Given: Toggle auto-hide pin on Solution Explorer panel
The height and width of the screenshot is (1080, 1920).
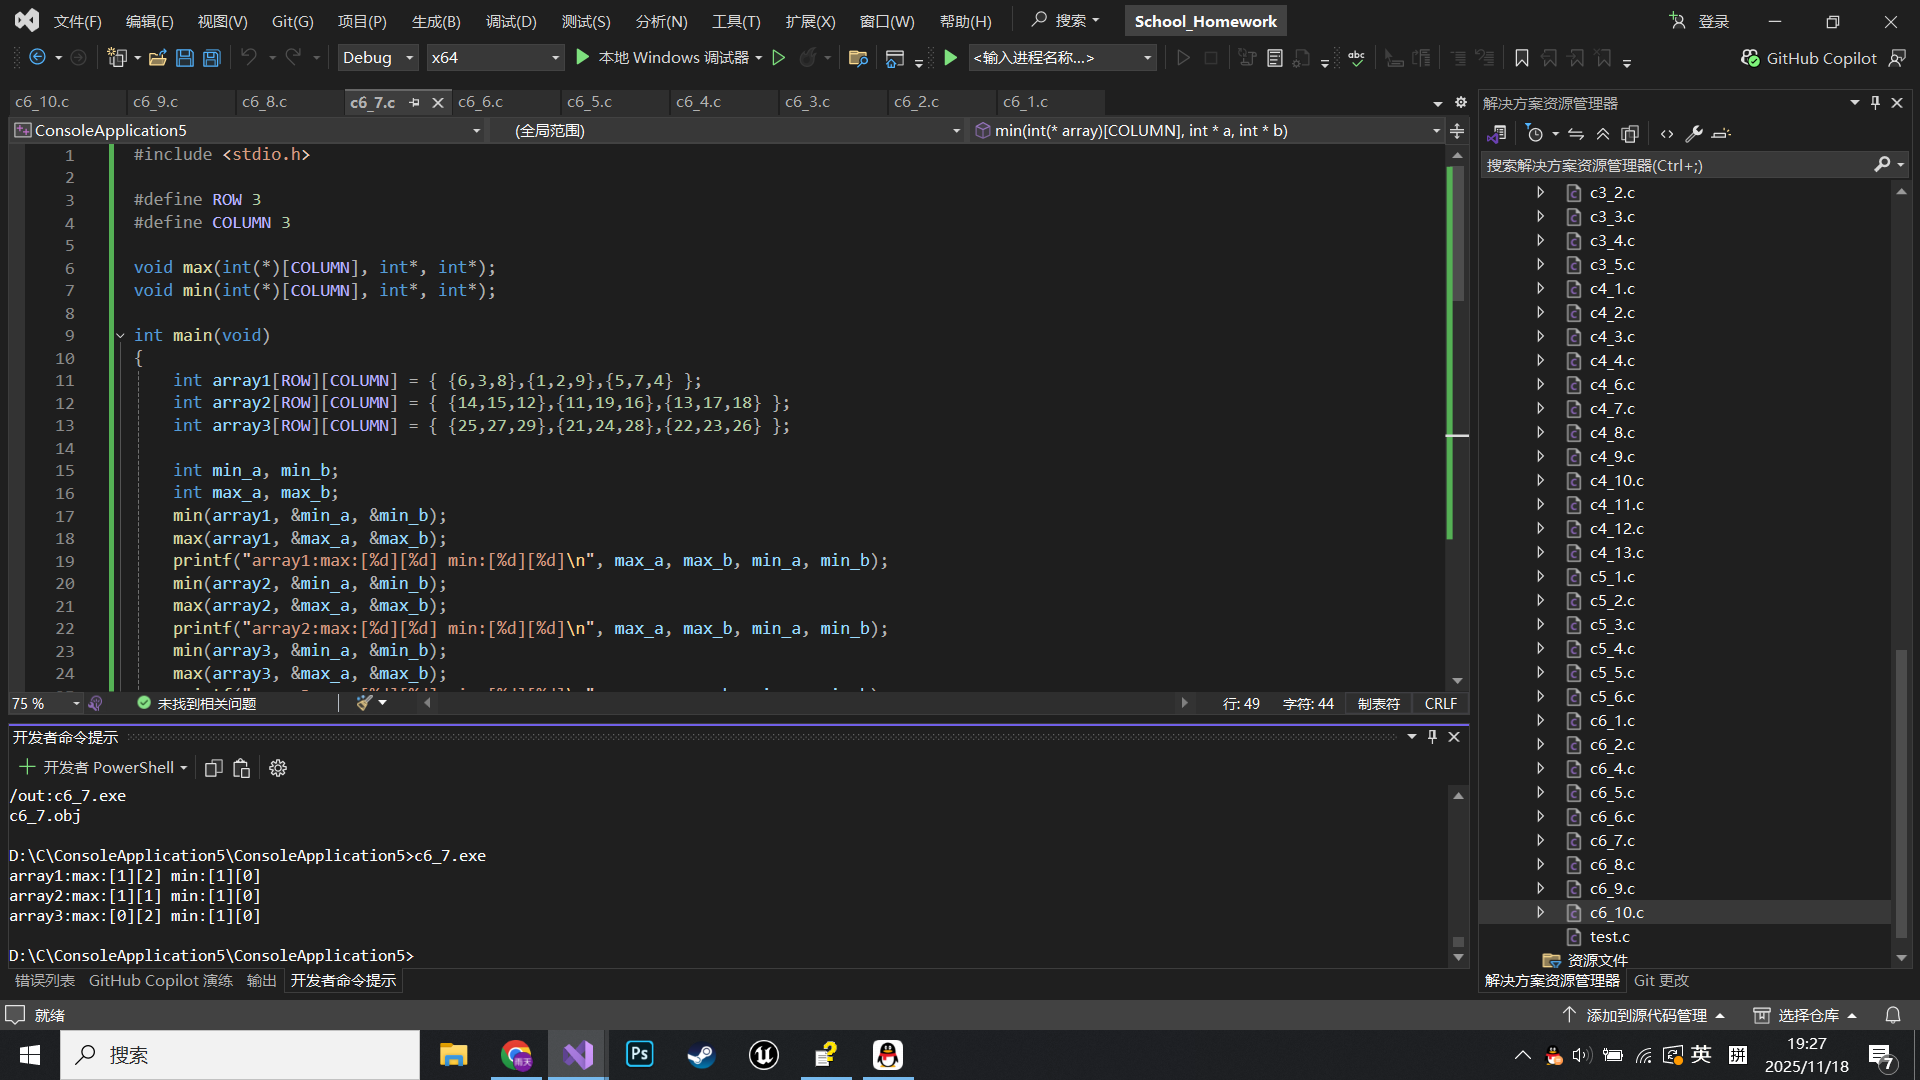Looking at the screenshot, I should pyautogui.click(x=1875, y=103).
